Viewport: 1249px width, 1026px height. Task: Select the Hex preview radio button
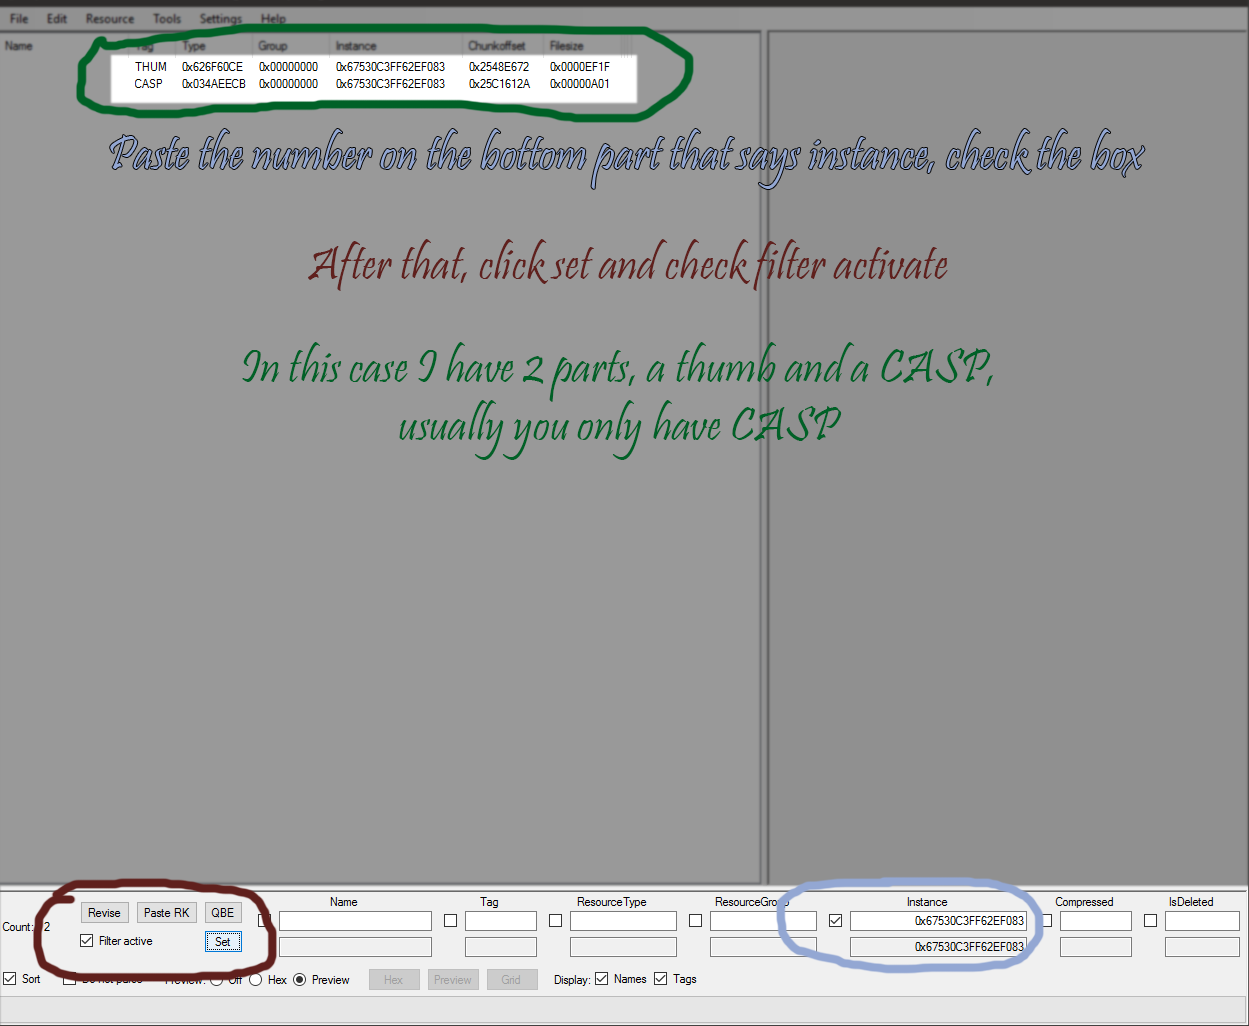[256, 980]
